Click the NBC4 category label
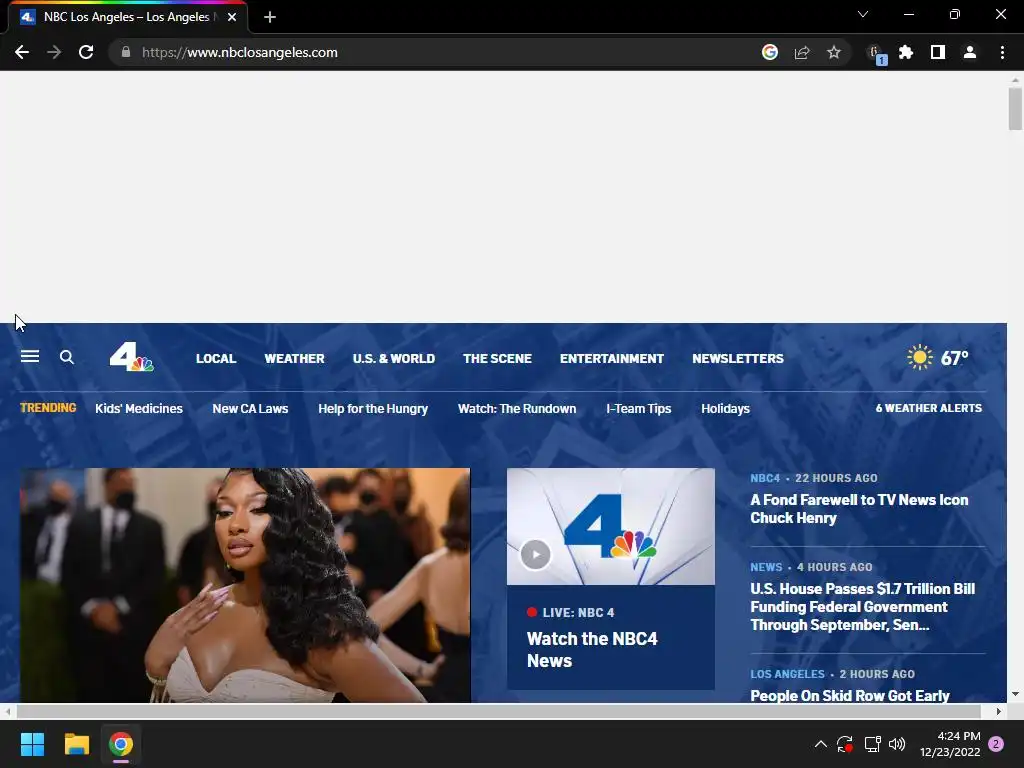This screenshot has width=1024, height=768. (765, 478)
